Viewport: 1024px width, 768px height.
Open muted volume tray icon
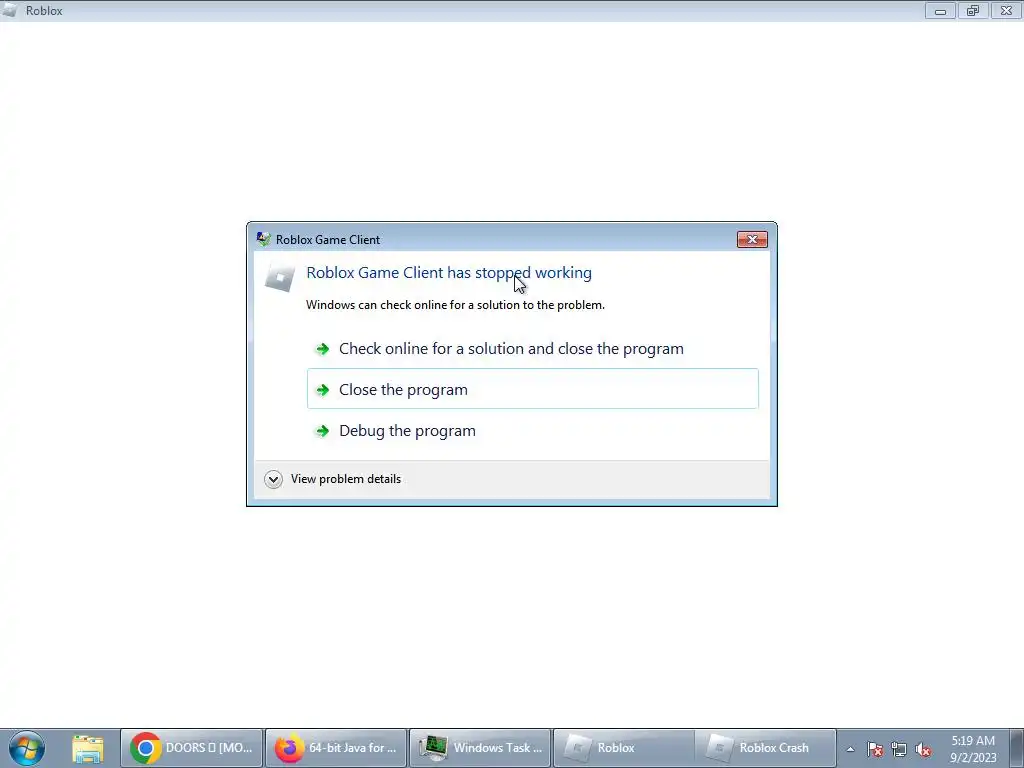click(922, 749)
